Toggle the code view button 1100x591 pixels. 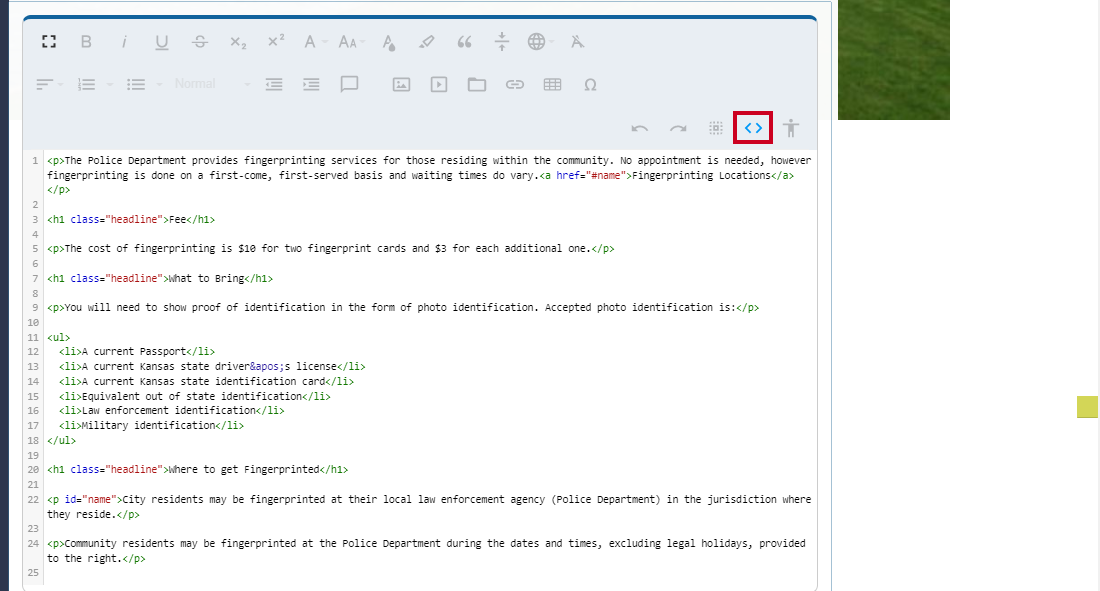[753, 128]
